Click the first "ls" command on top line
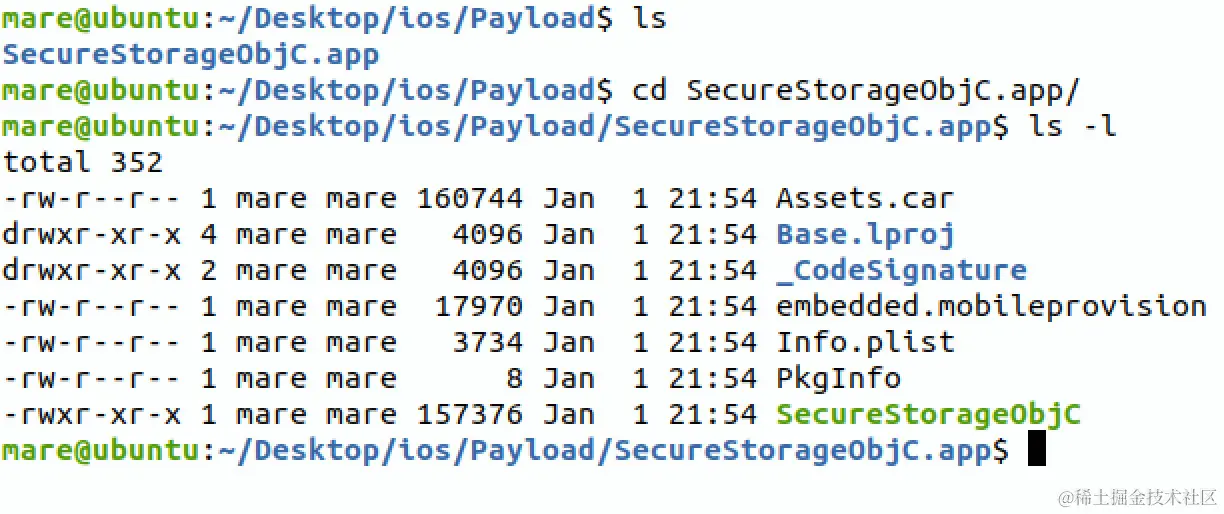Screen dimensions: 1224x514 point(649,18)
